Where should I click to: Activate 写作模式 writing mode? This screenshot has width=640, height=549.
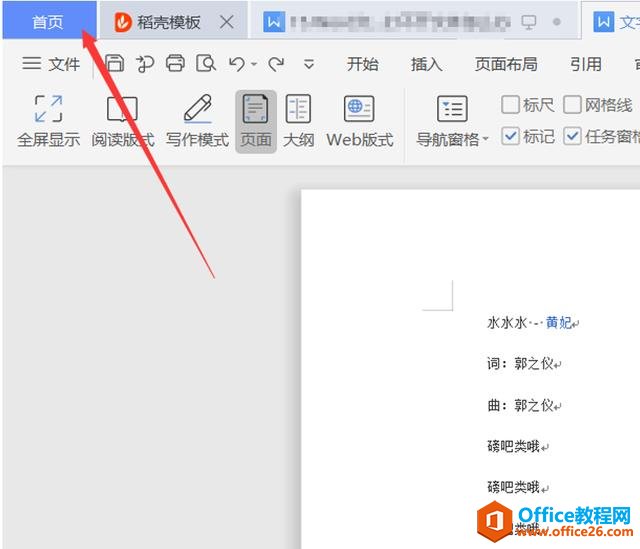[197, 121]
